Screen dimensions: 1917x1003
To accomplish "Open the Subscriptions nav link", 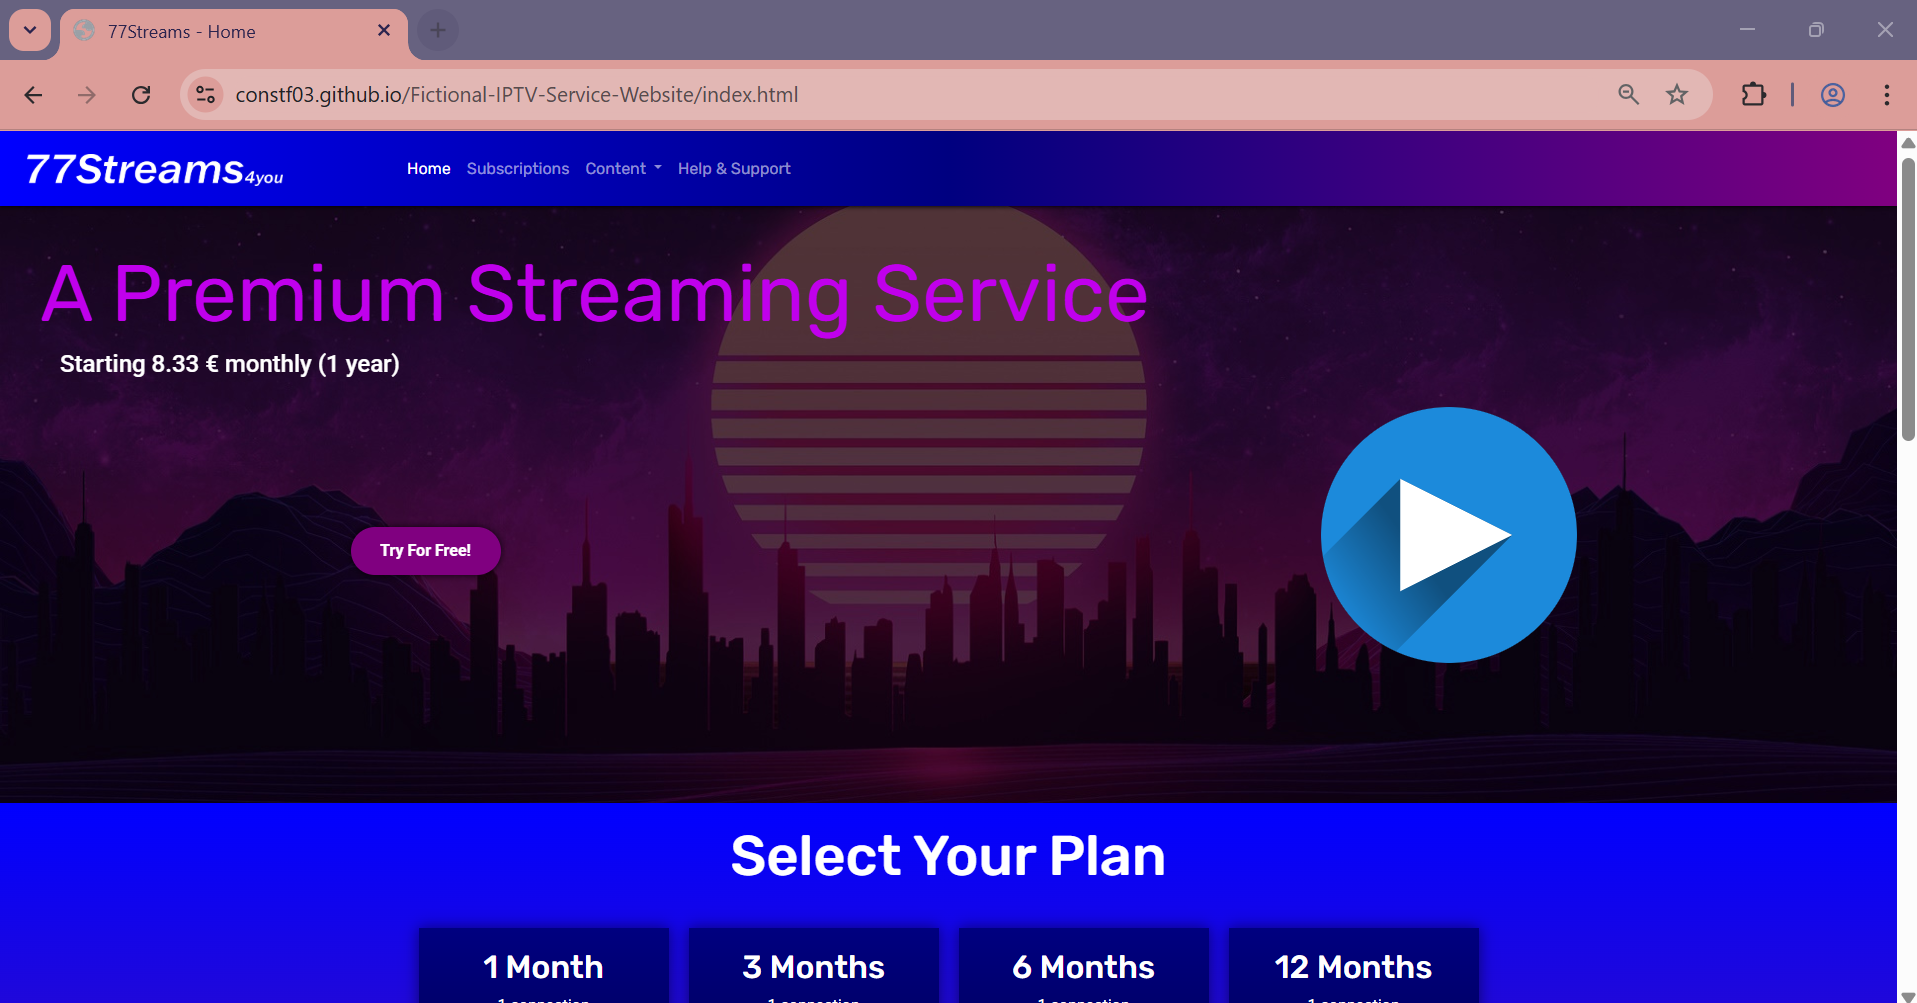I will click(517, 169).
